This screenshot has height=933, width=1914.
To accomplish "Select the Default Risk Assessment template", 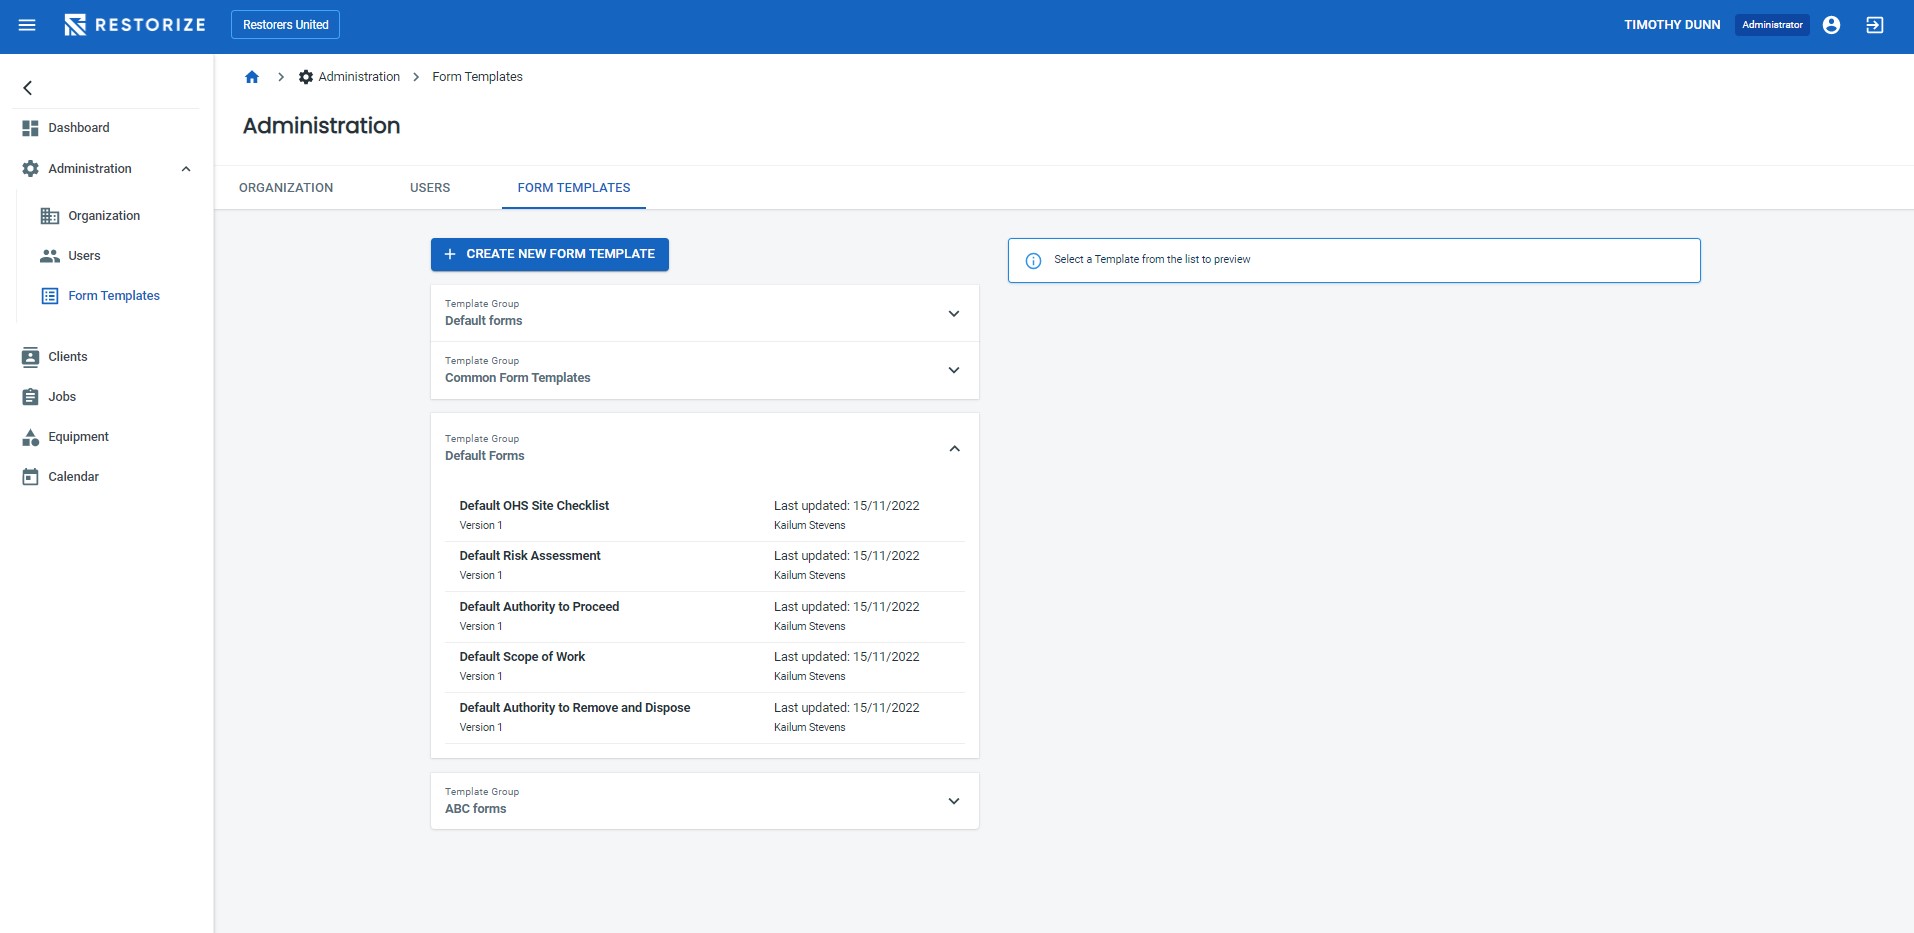I will click(x=530, y=556).
